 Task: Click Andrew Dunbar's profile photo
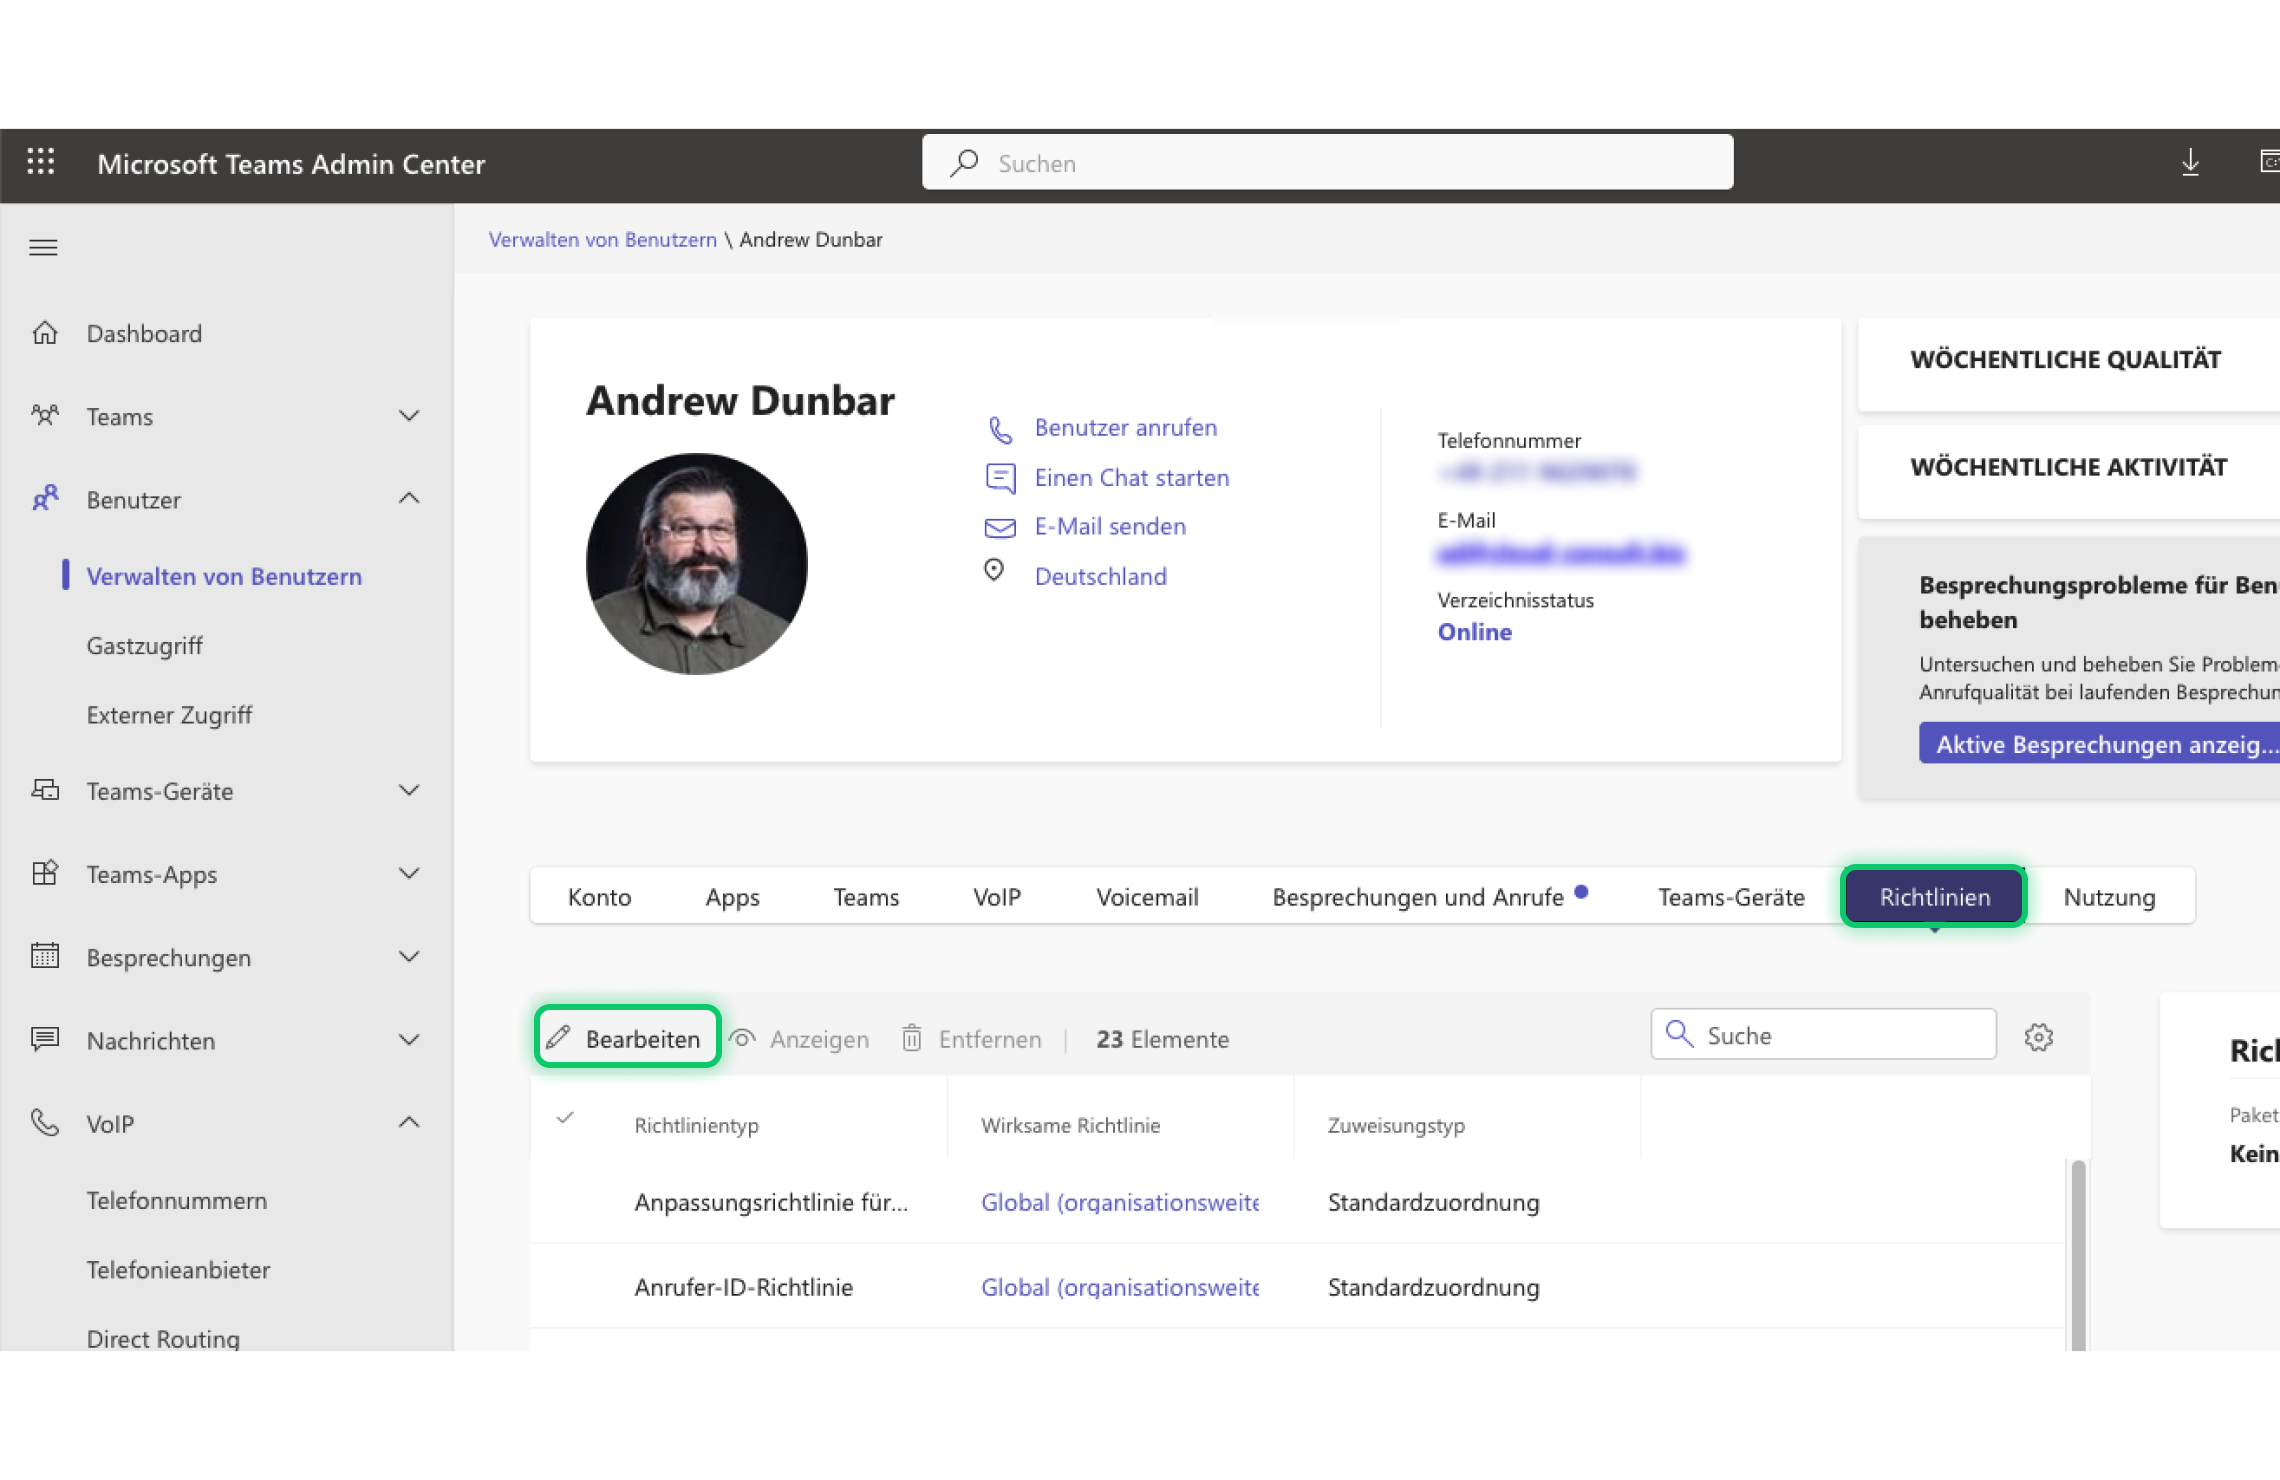coord(696,564)
